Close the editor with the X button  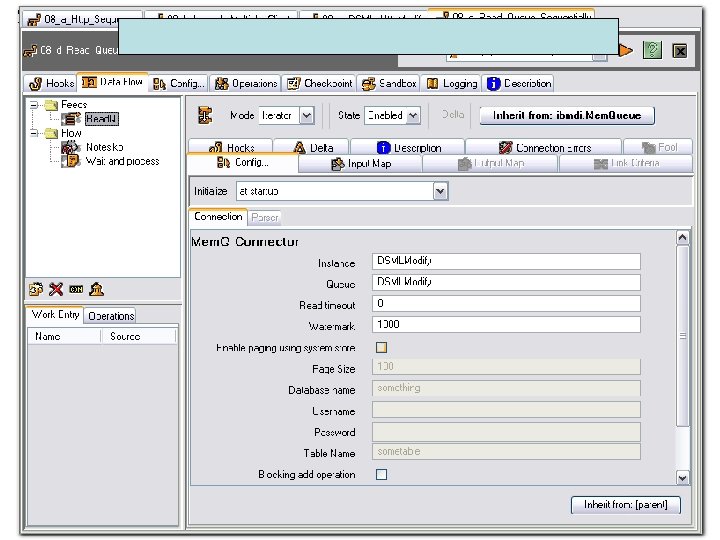[x=680, y=51]
